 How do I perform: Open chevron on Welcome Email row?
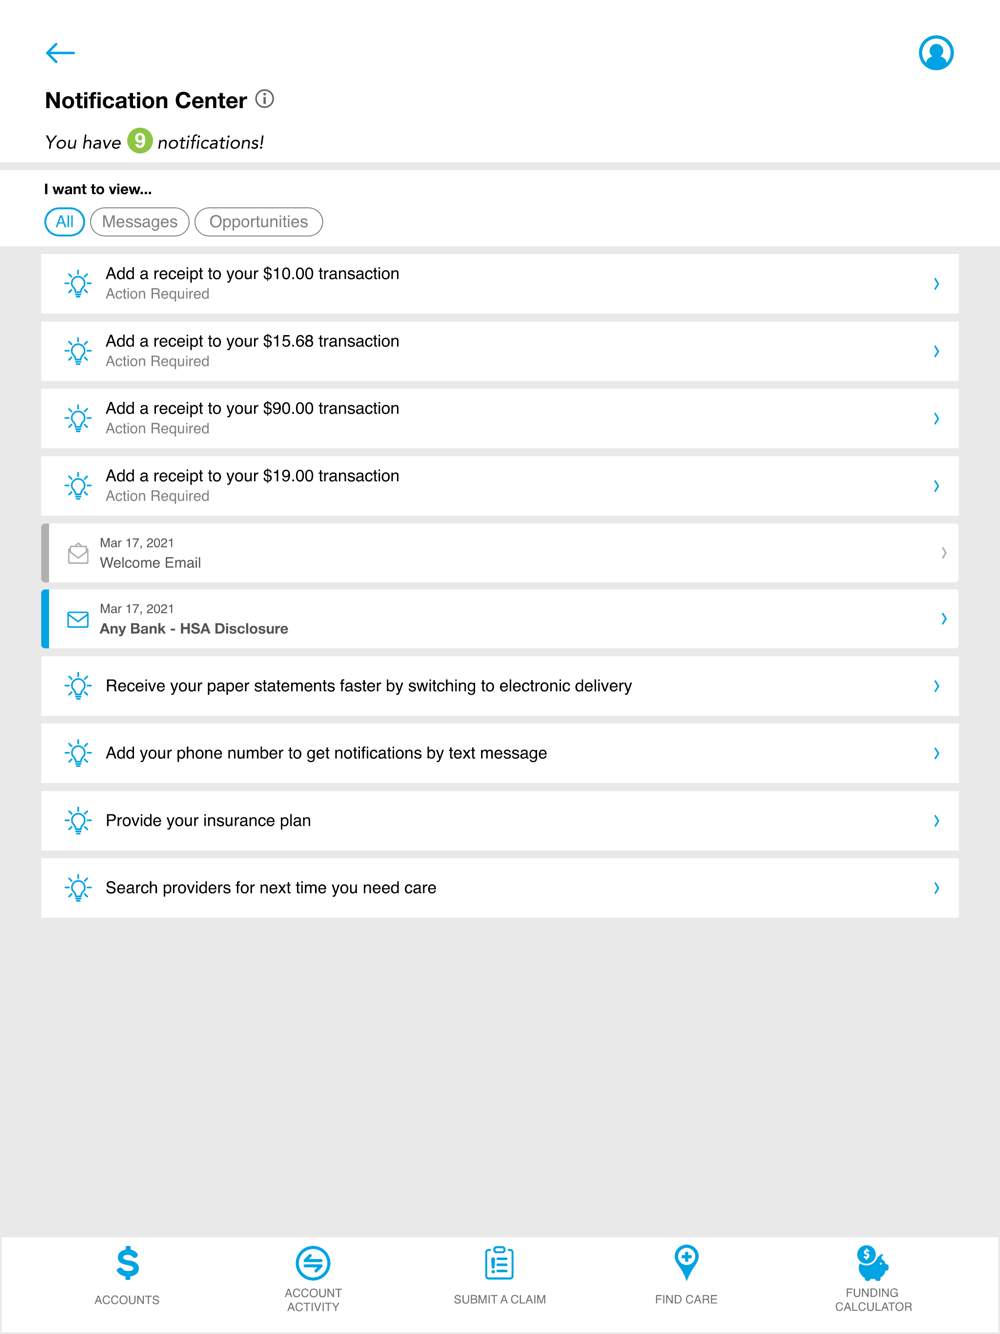[x=943, y=553]
